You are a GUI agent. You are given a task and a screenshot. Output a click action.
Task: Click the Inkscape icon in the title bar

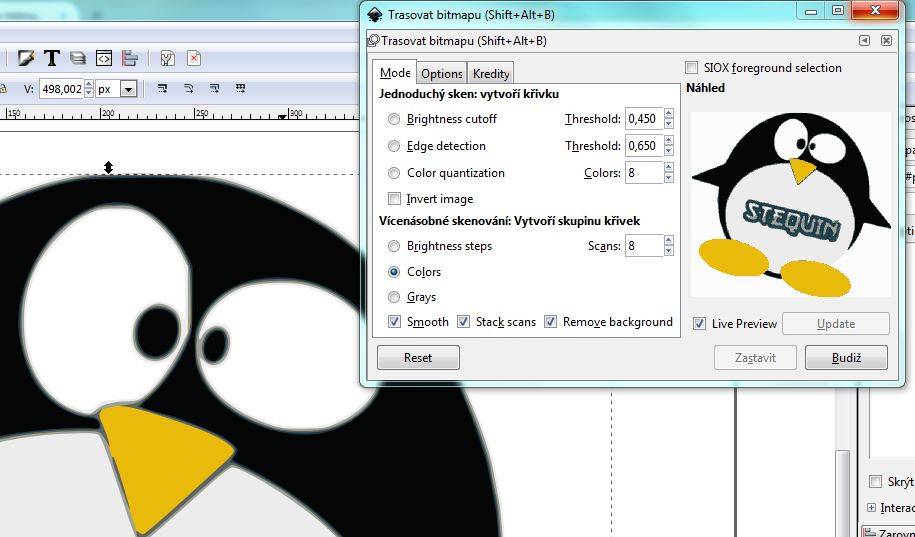click(375, 15)
